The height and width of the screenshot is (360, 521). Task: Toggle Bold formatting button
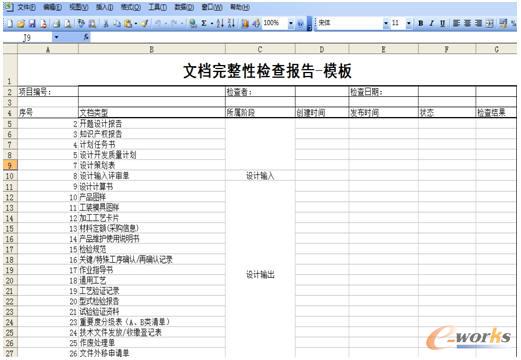coord(421,23)
